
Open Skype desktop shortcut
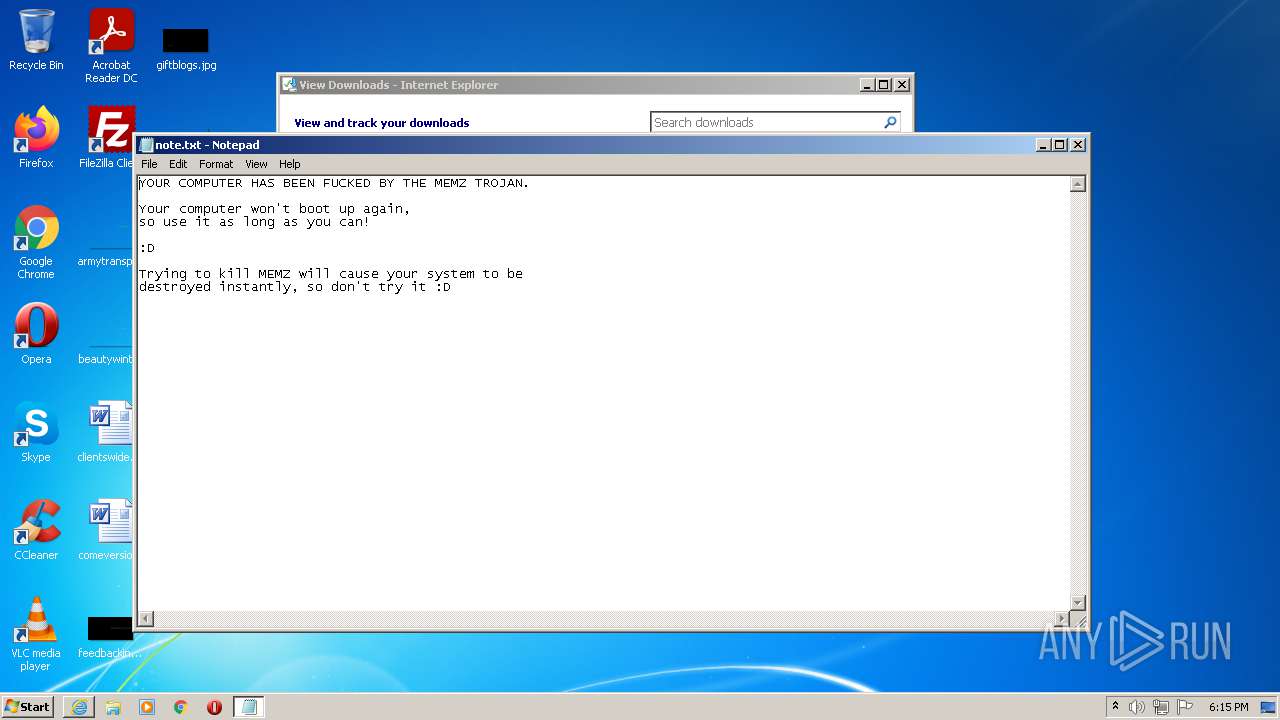click(x=36, y=432)
